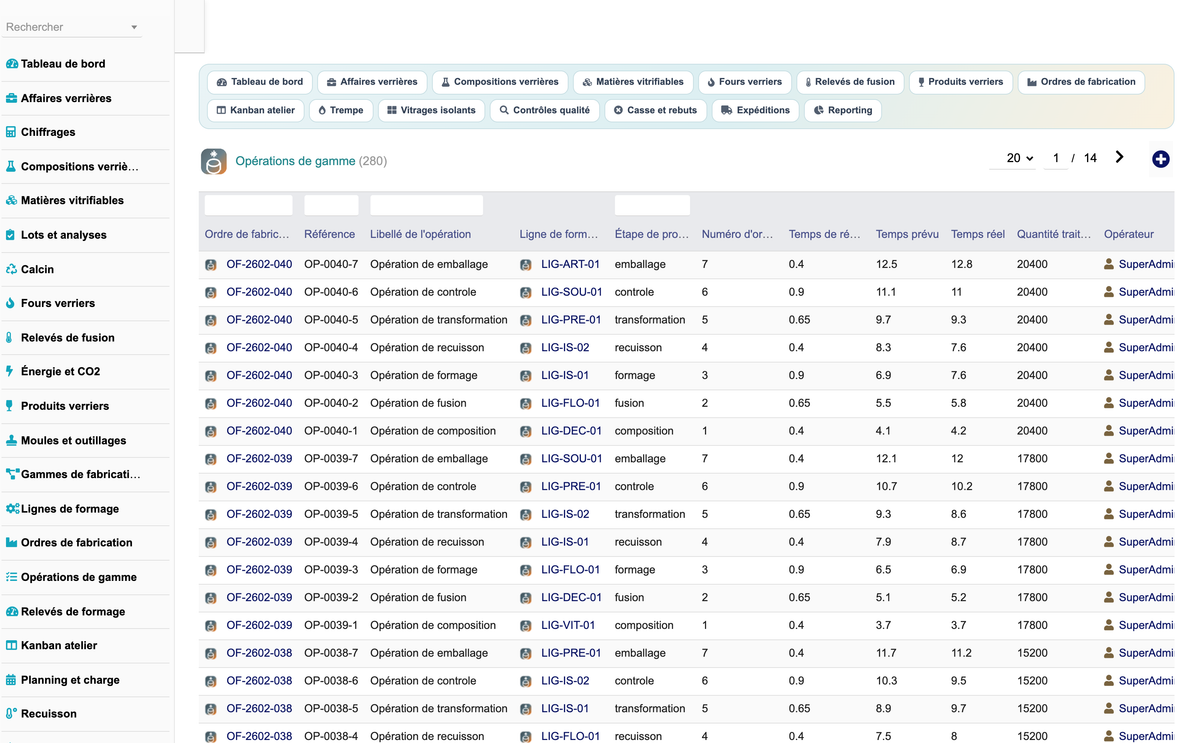Click the Étape de process filter field
Viewport: 1200px width, 743px height.
click(x=652, y=205)
